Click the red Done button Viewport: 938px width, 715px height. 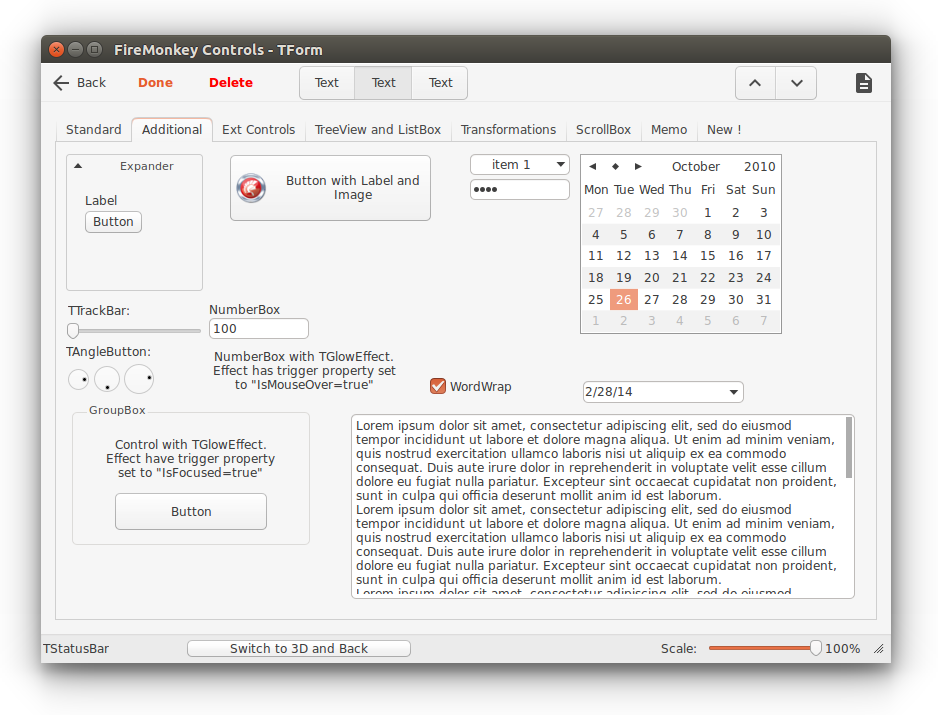[x=155, y=83]
